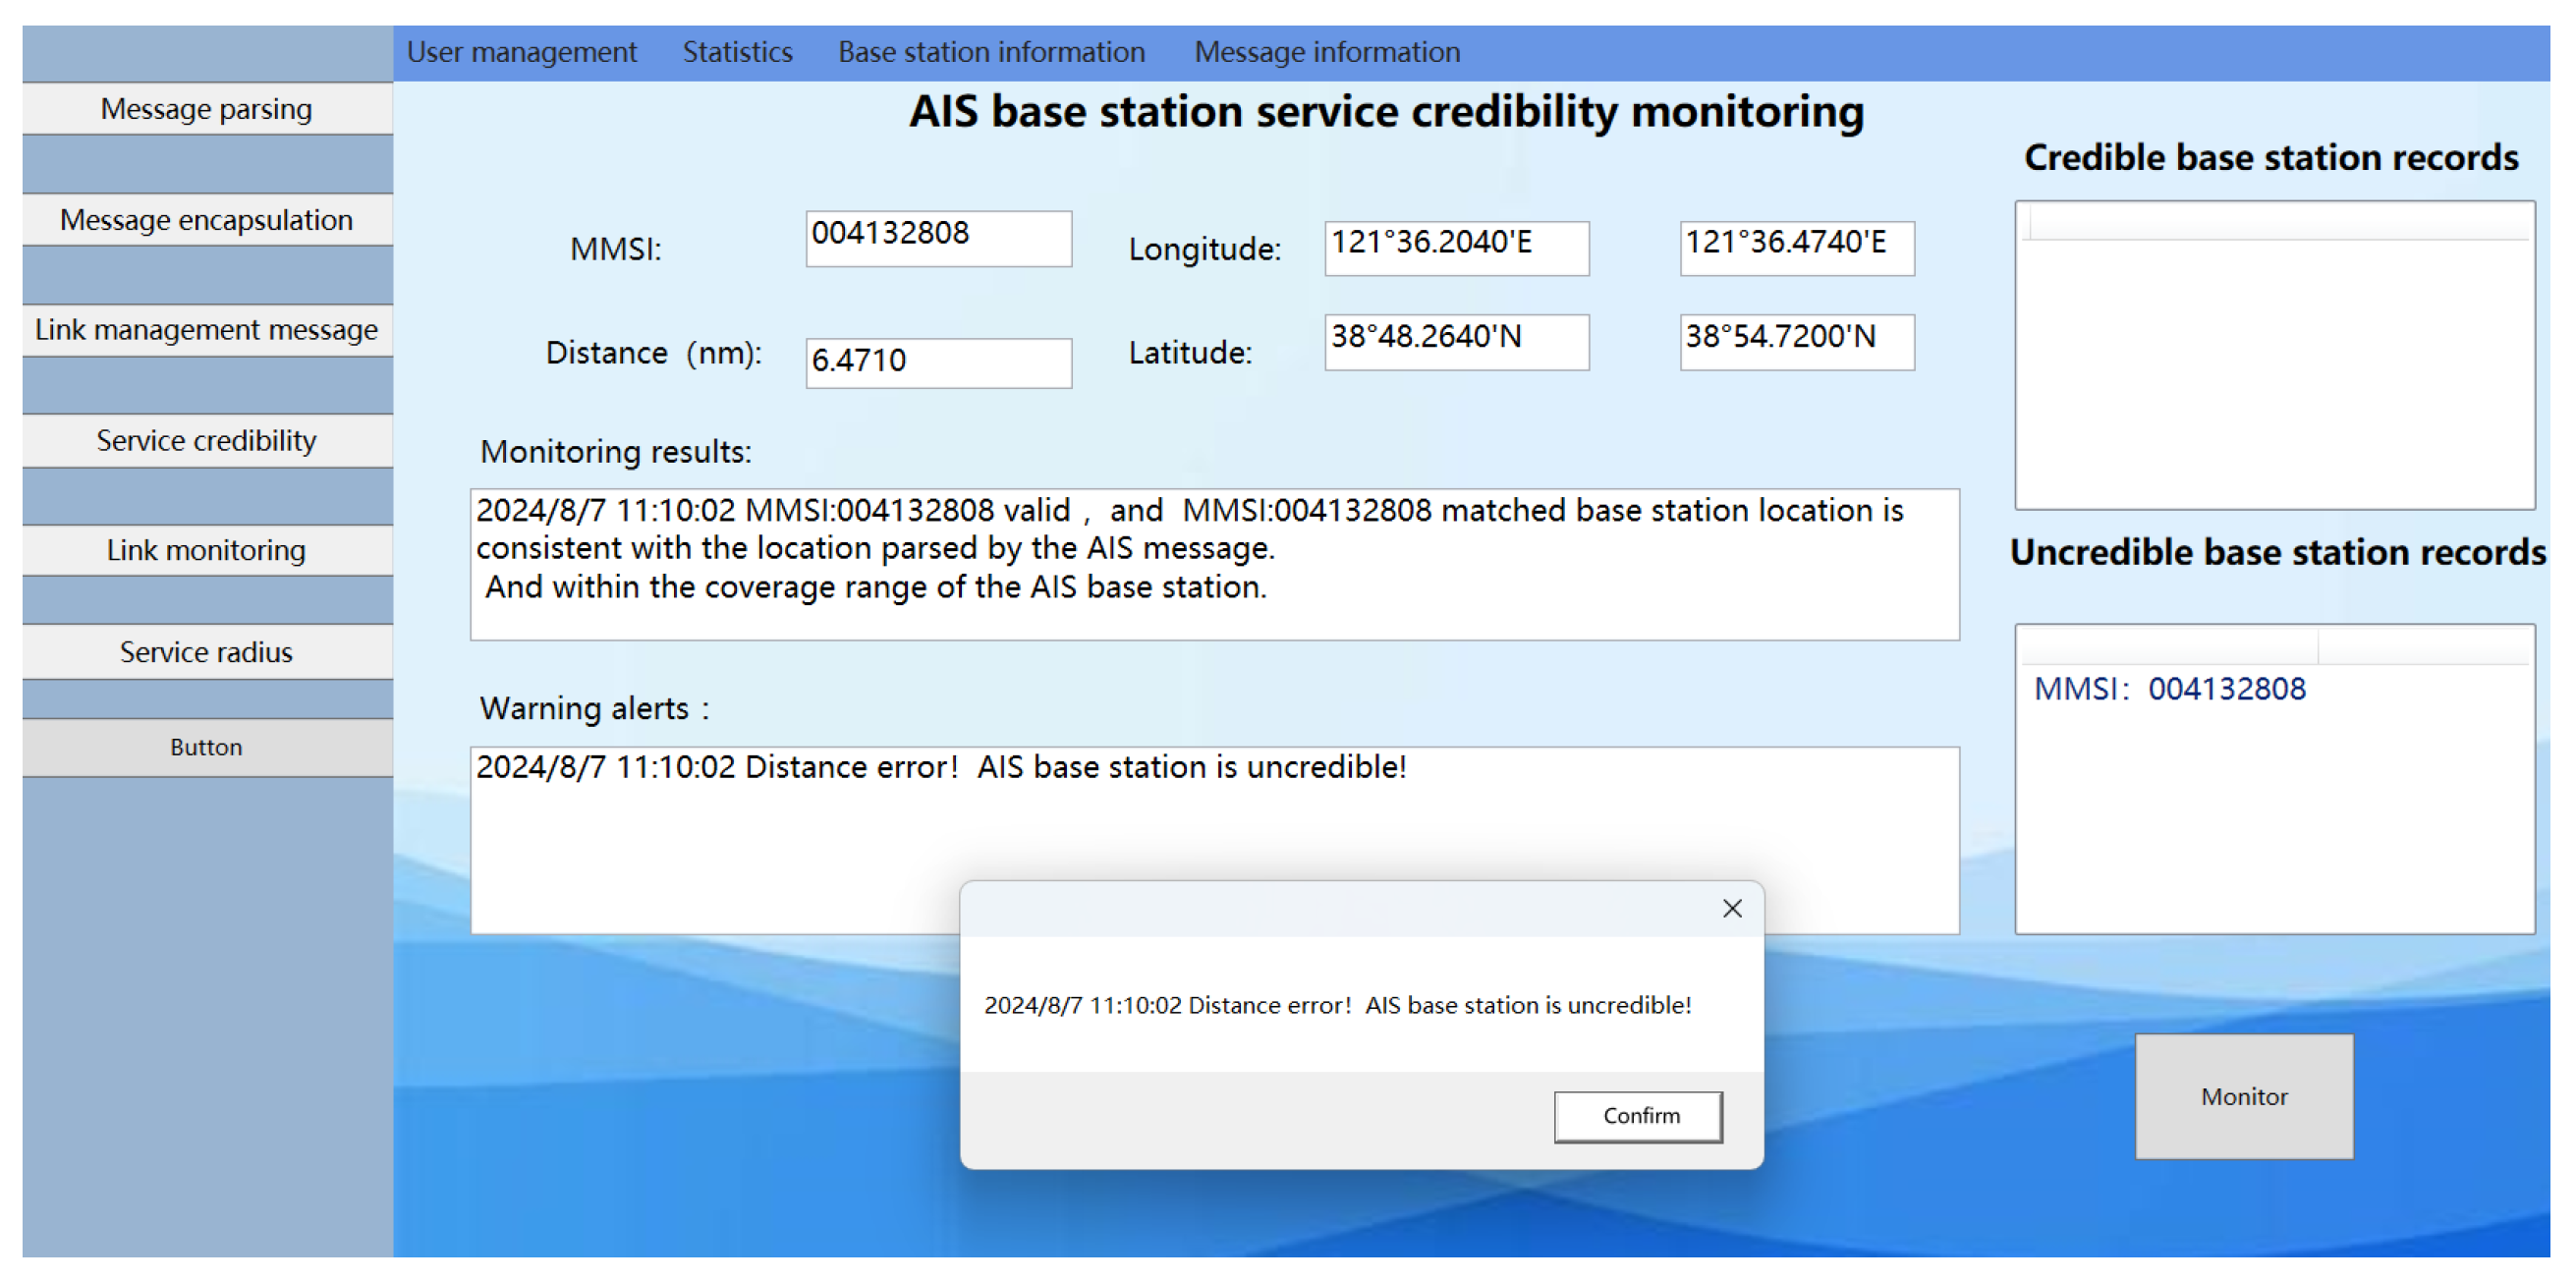Click the Monitor button
The image size is (2576, 1280).
pos(2243,1096)
